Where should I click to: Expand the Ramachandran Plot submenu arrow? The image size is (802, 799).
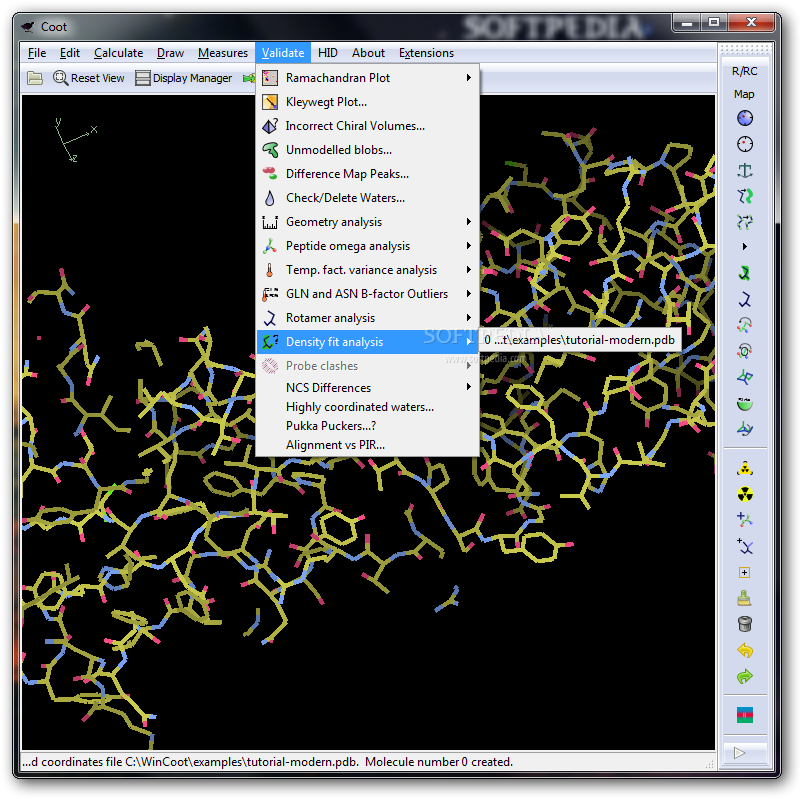coord(469,78)
